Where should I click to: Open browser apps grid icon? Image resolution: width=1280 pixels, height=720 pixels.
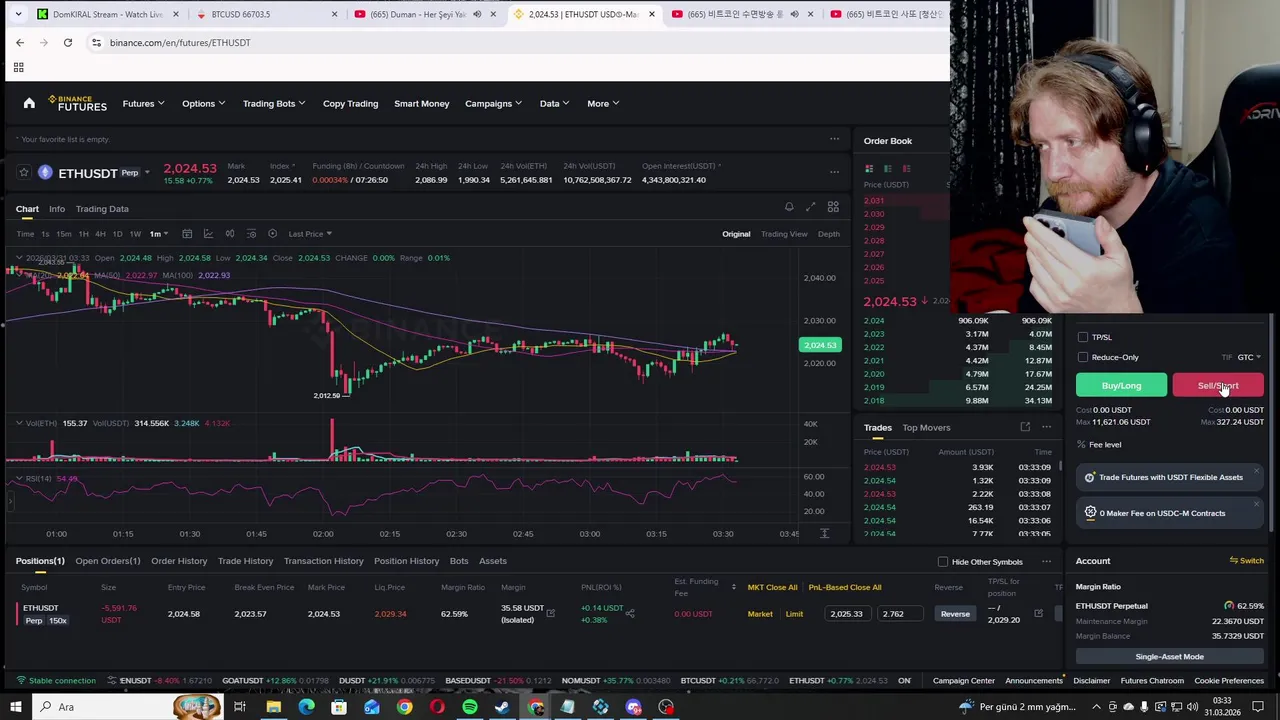click(18, 67)
